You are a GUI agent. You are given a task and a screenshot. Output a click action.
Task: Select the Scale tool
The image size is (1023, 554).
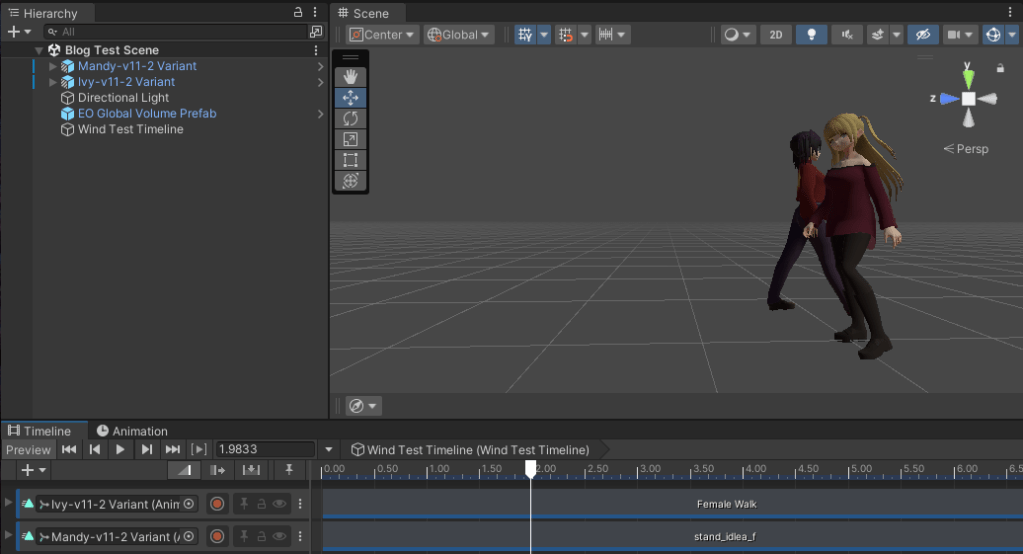click(x=350, y=140)
